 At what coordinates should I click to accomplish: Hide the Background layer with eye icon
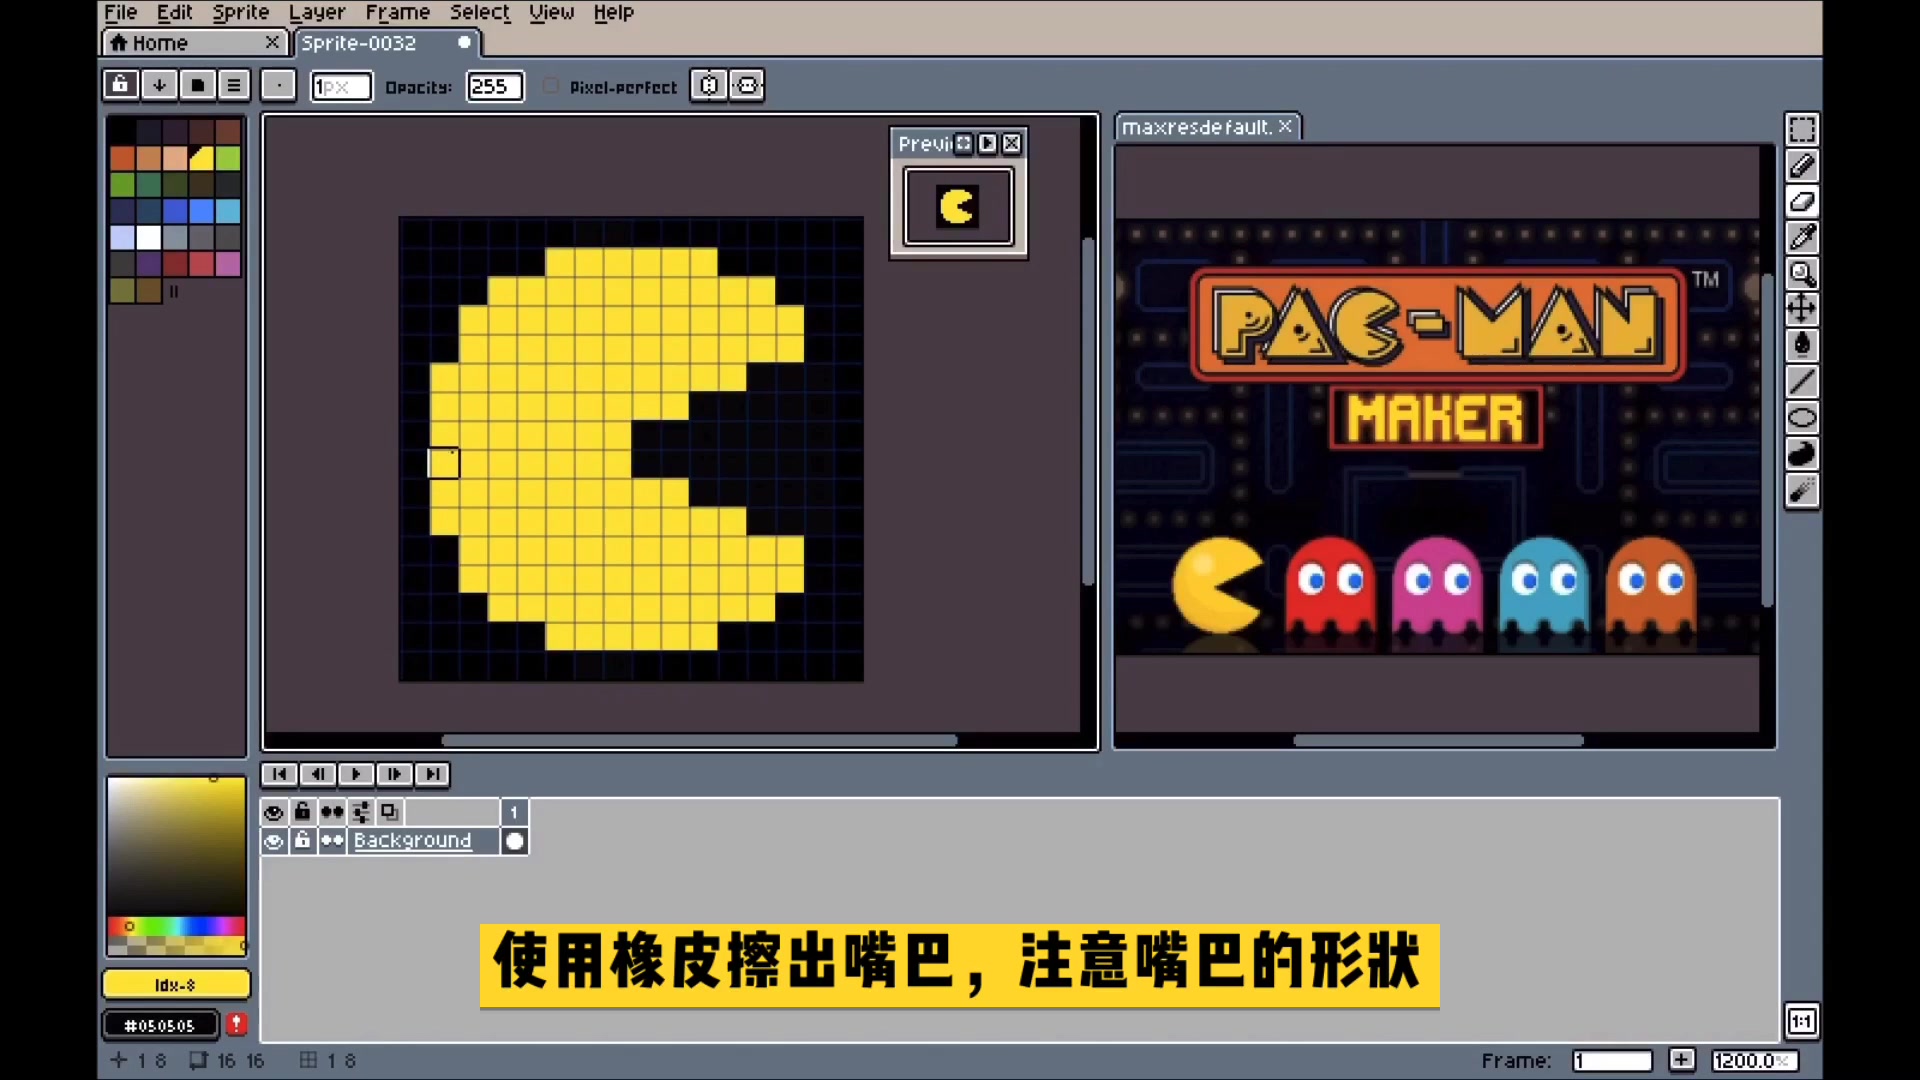(273, 841)
